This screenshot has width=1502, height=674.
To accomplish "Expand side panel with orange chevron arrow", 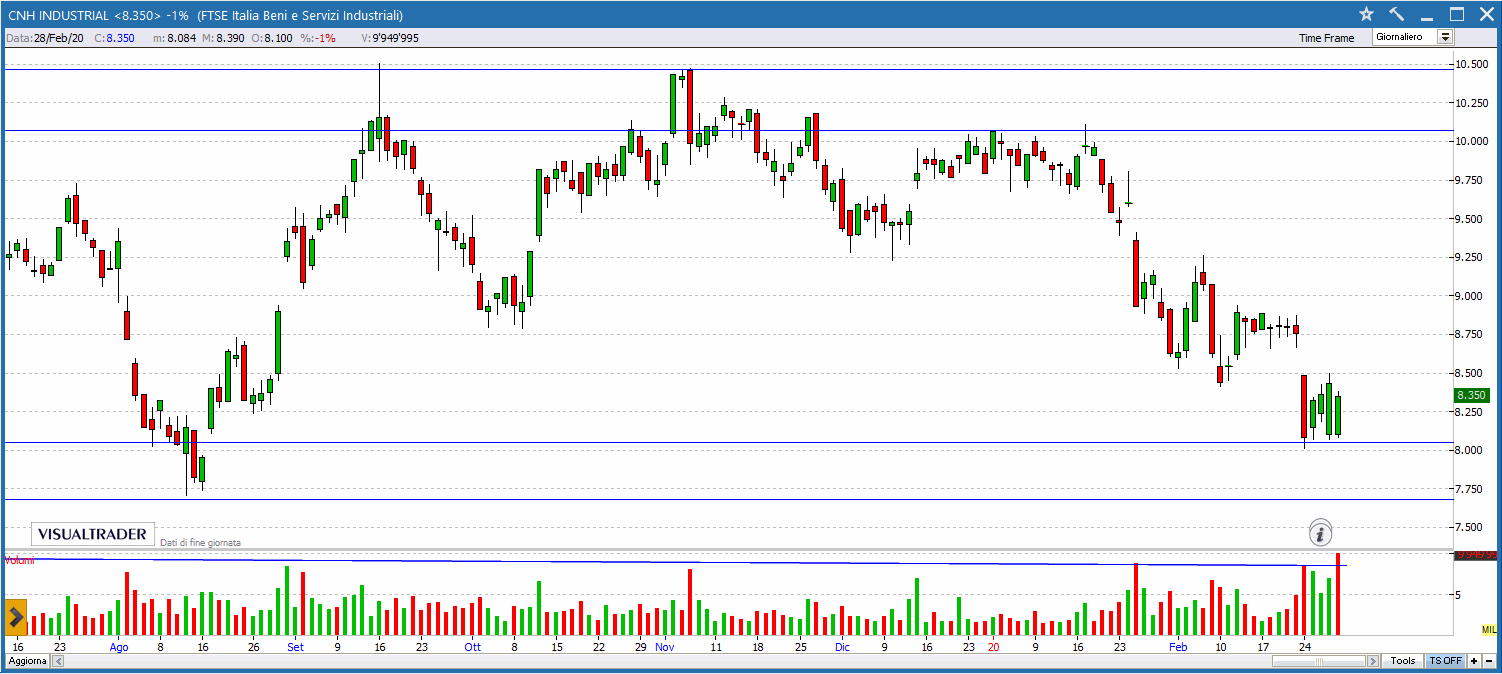I will (x=15, y=617).
